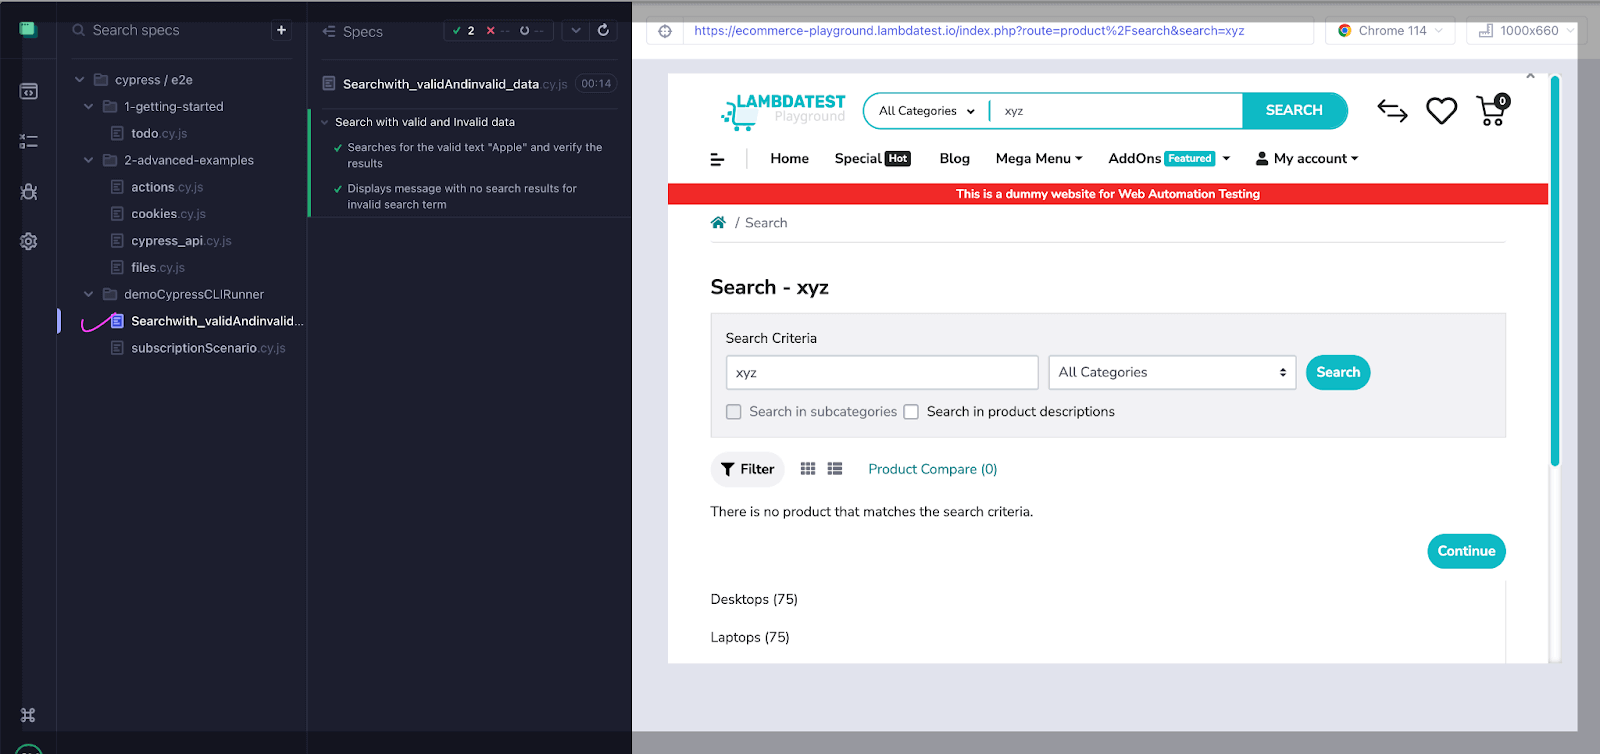Click the Search breadcrumb link

tap(766, 223)
